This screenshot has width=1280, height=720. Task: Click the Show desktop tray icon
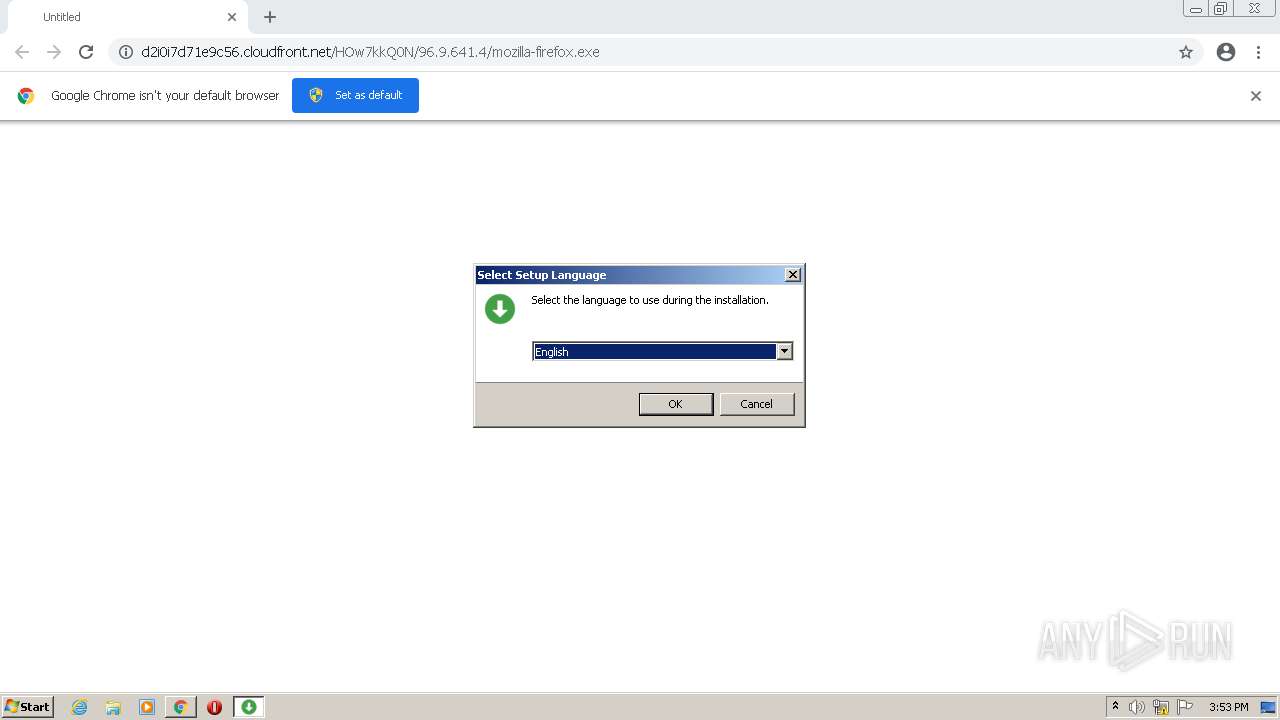coord(1268,707)
